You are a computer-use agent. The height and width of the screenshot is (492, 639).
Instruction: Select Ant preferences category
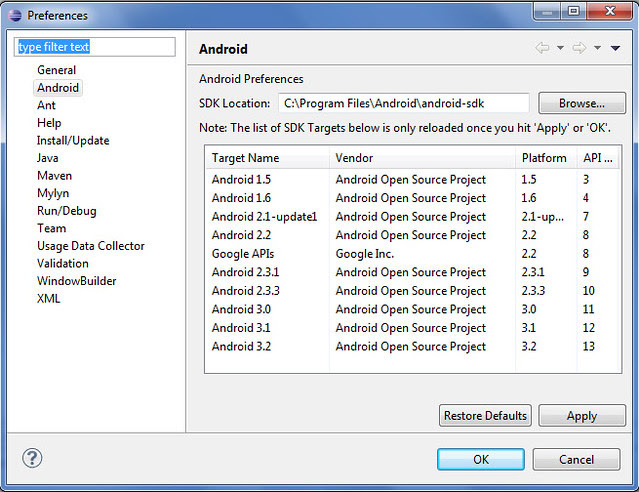click(x=46, y=105)
